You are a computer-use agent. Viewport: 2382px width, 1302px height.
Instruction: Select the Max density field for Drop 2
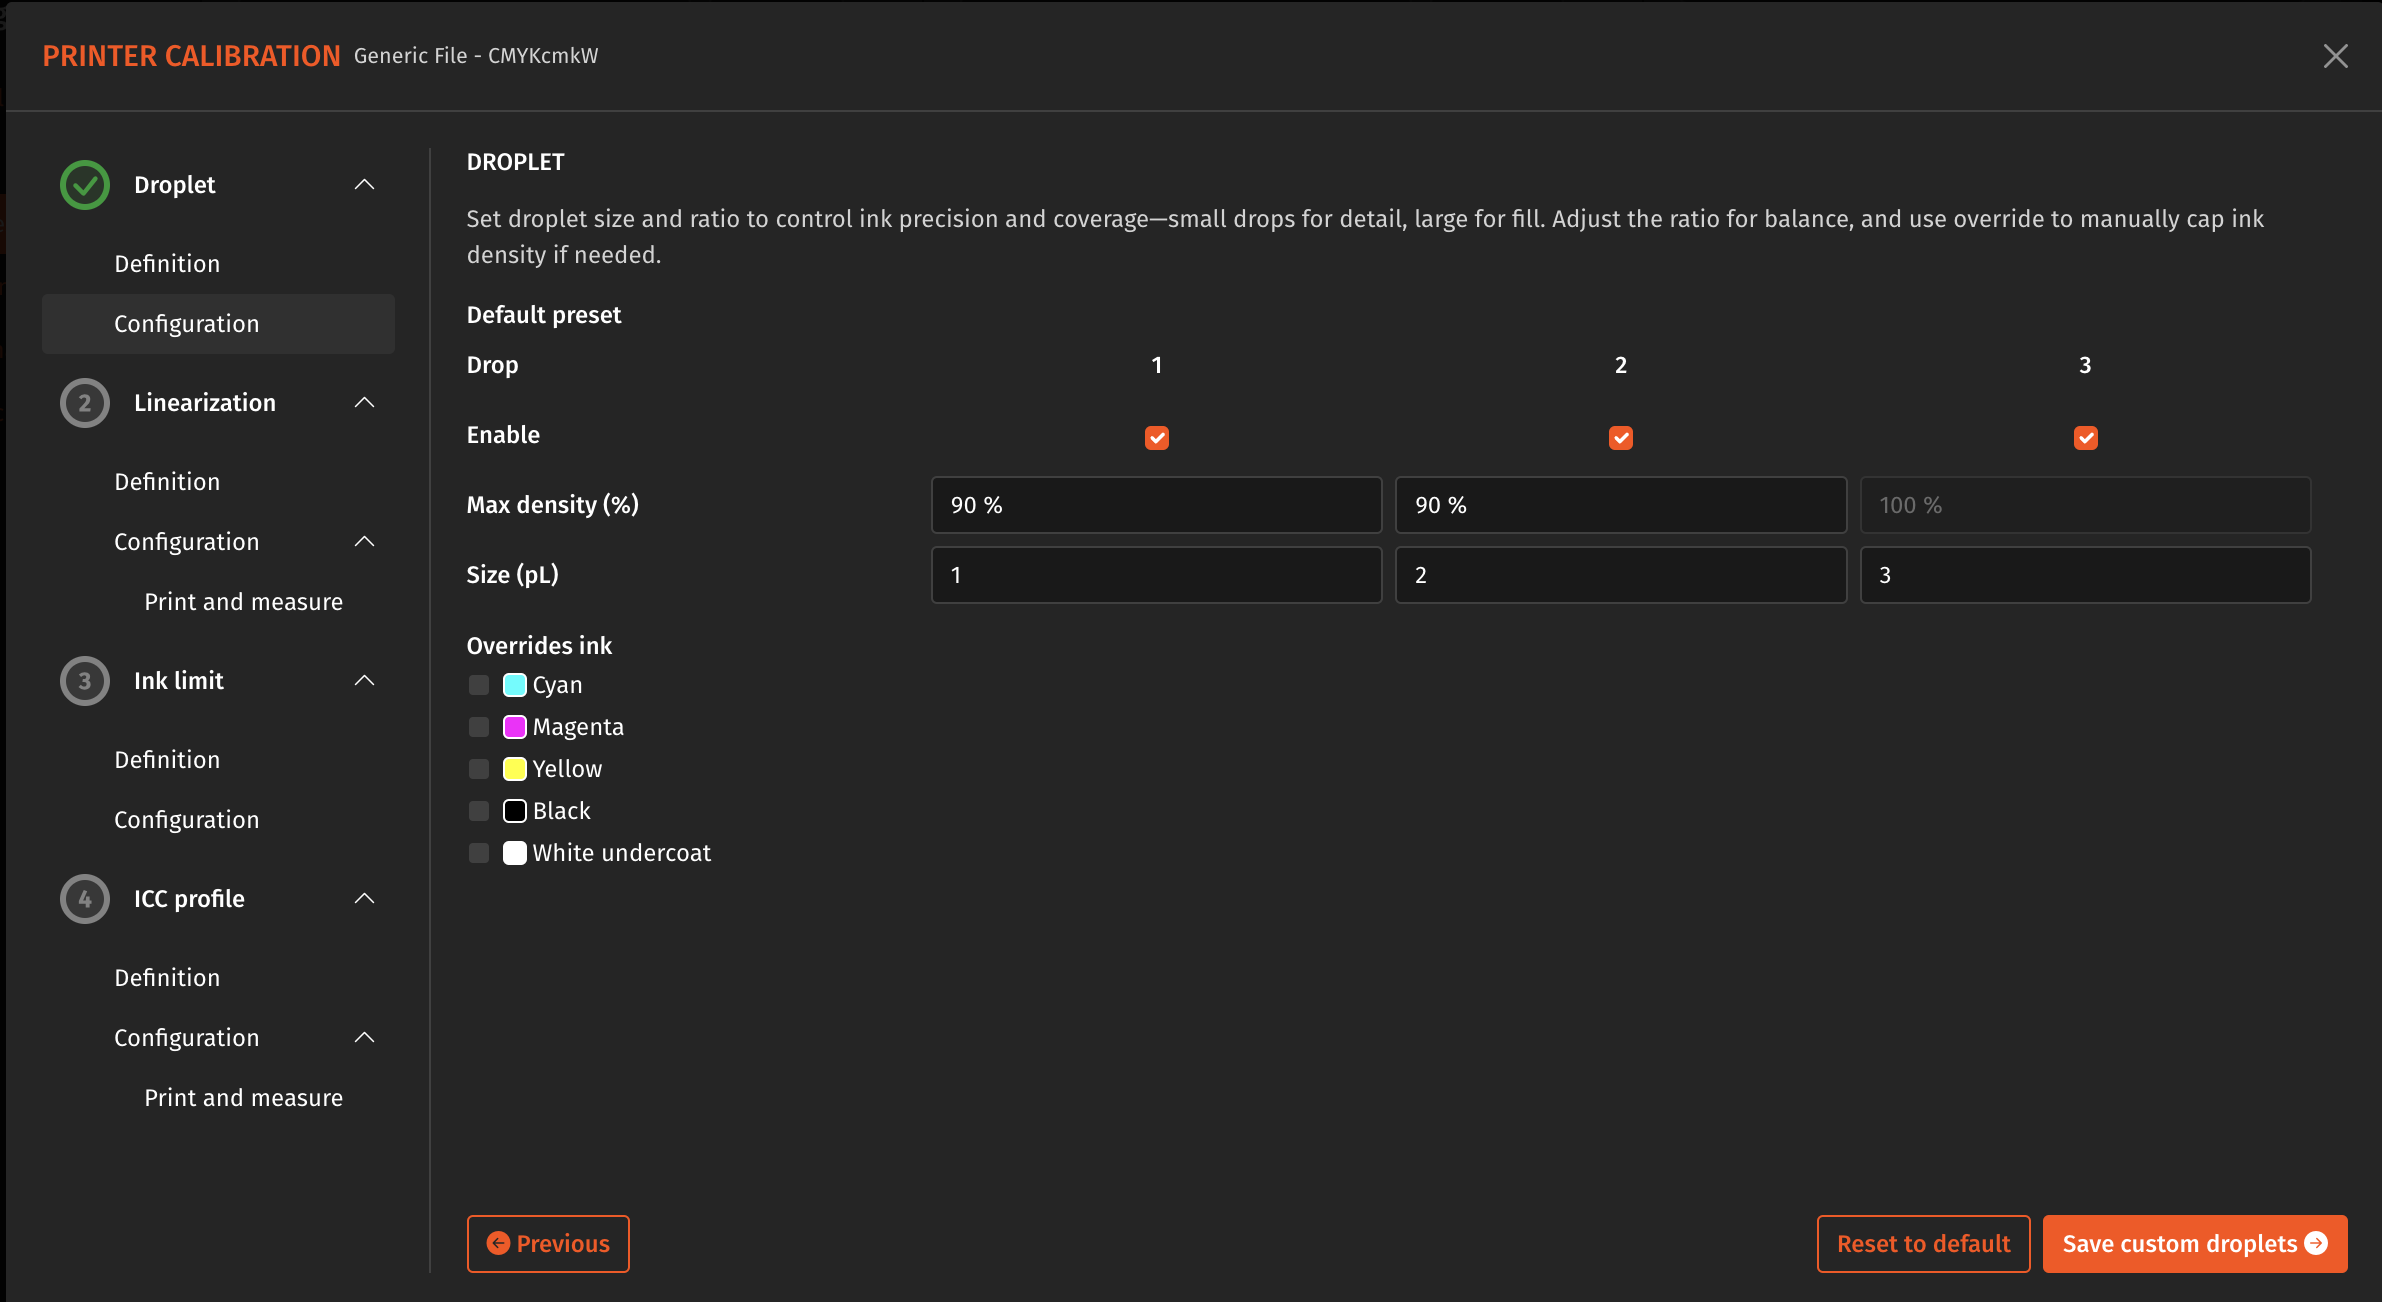(x=1619, y=505)
